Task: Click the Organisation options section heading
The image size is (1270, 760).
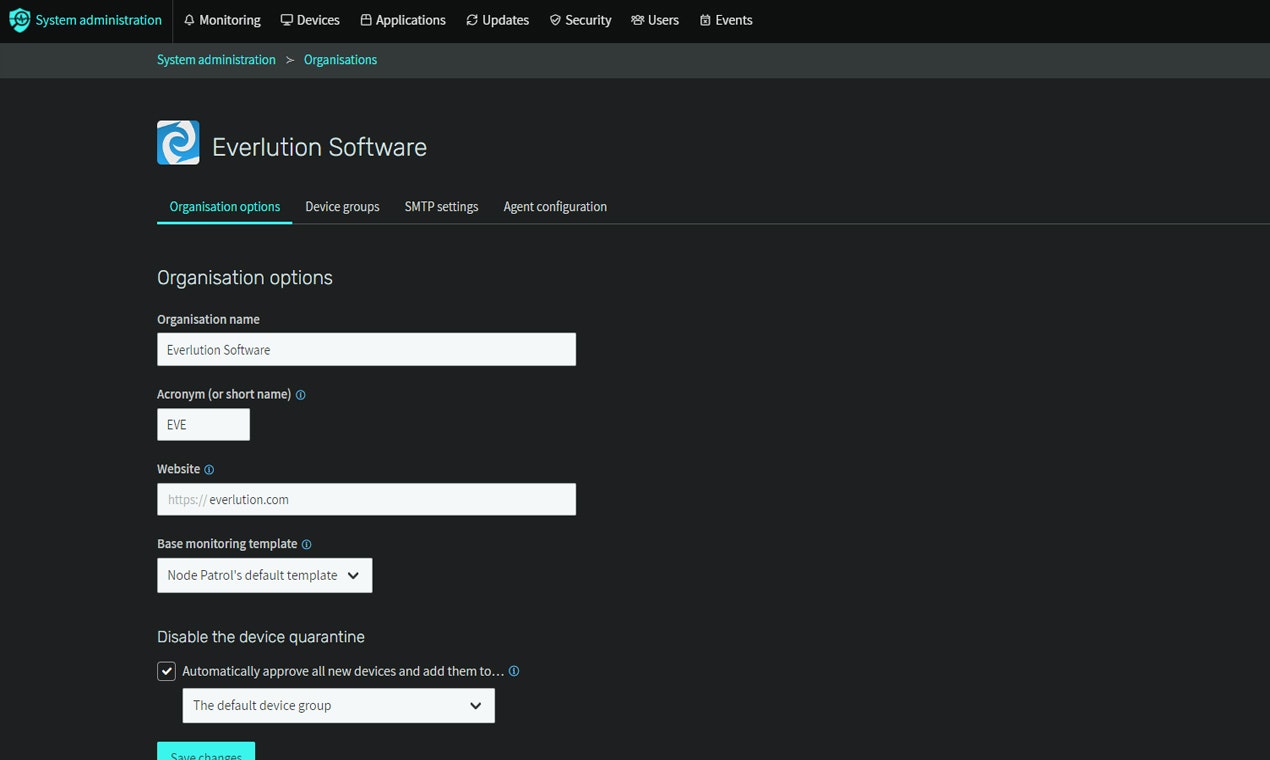Action: (x=245, y=278)
